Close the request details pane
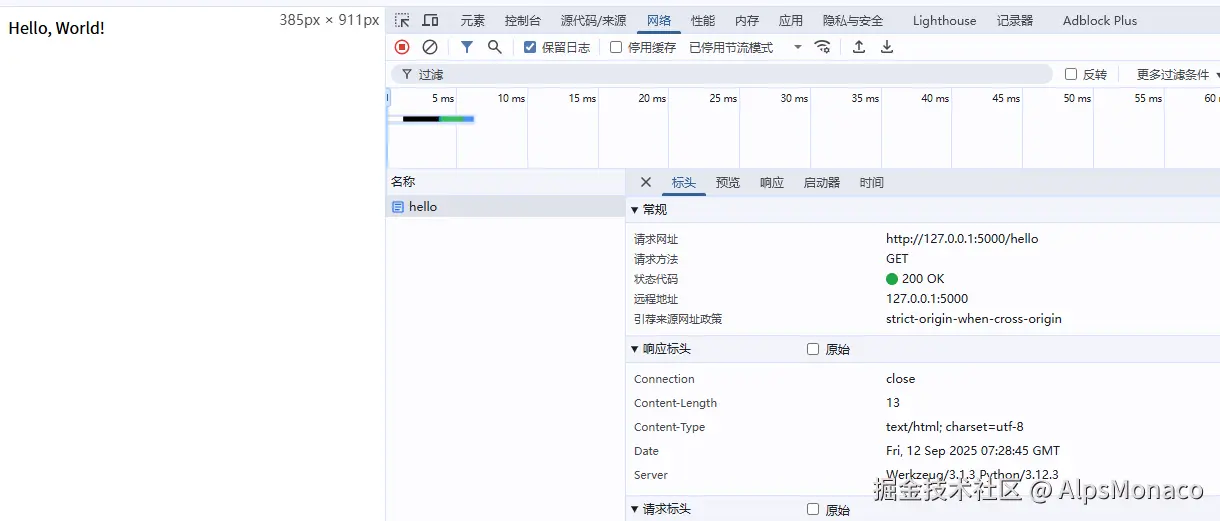Screen dimensions: 1220x521 646,182
